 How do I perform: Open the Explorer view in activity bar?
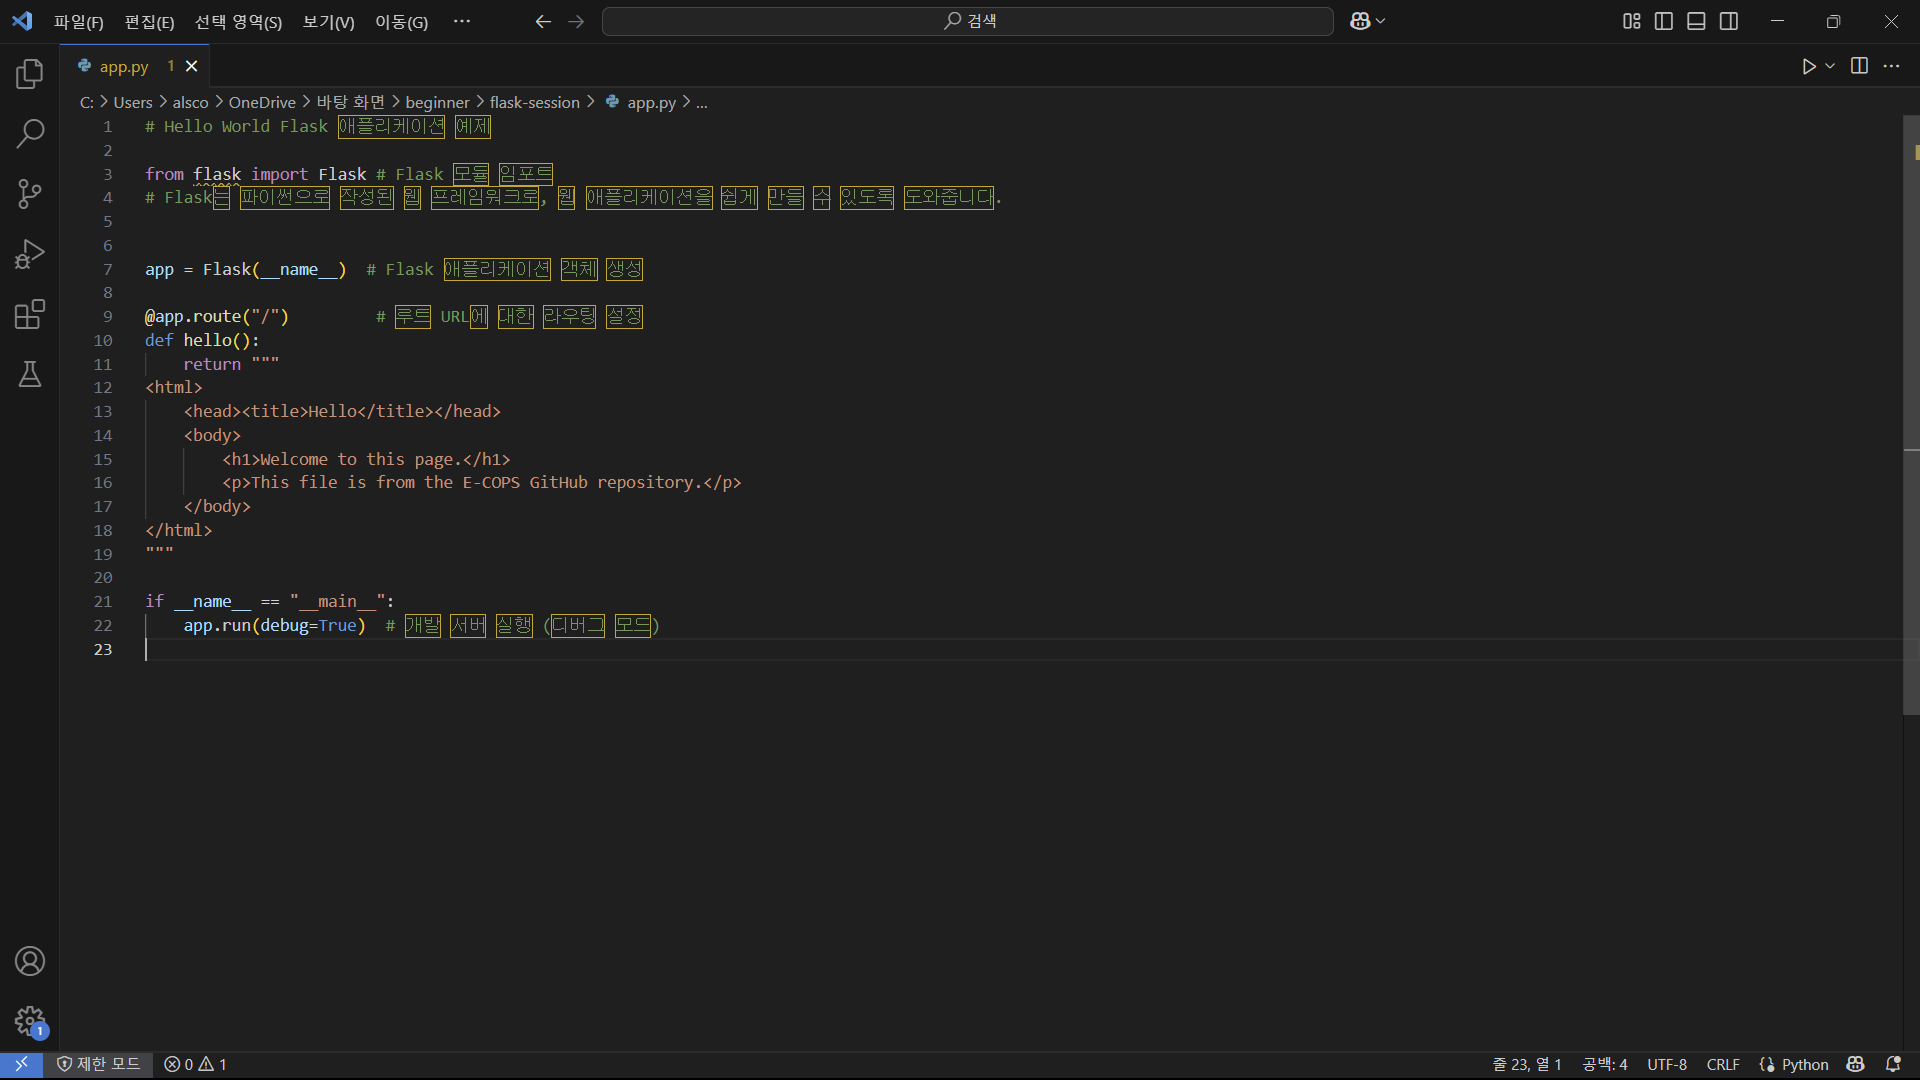30,73
